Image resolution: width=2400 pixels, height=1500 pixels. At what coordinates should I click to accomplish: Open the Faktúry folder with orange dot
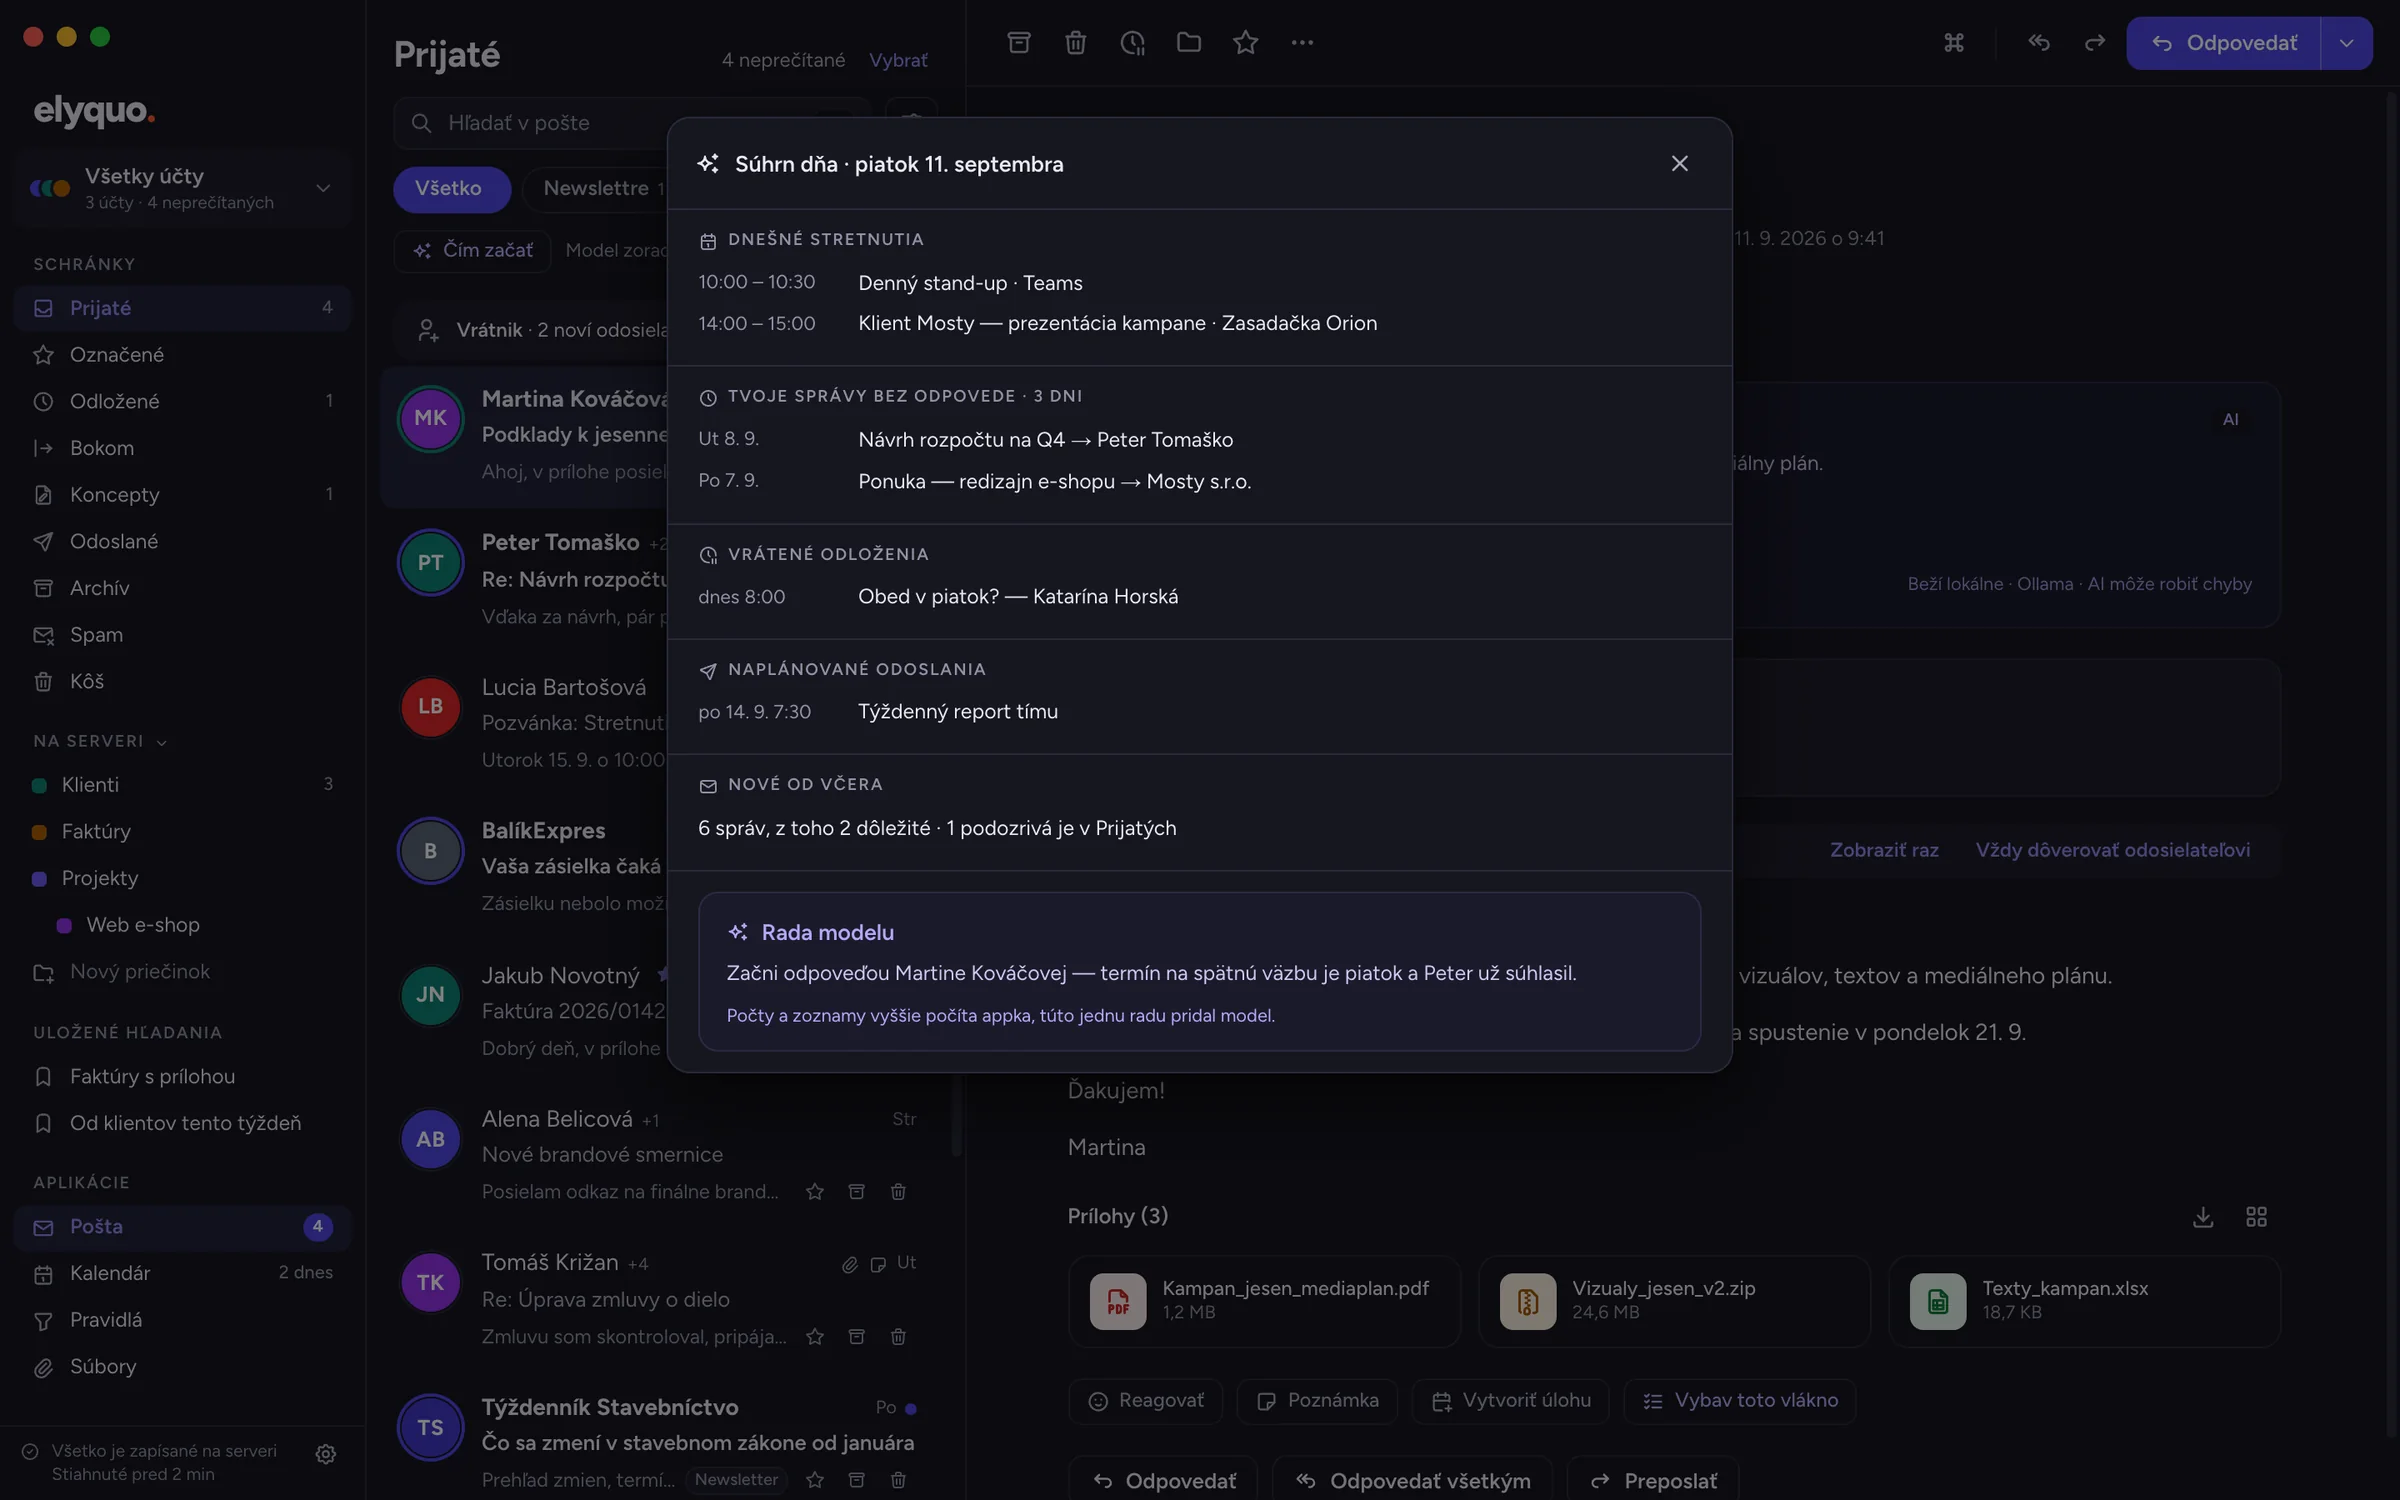183,832
